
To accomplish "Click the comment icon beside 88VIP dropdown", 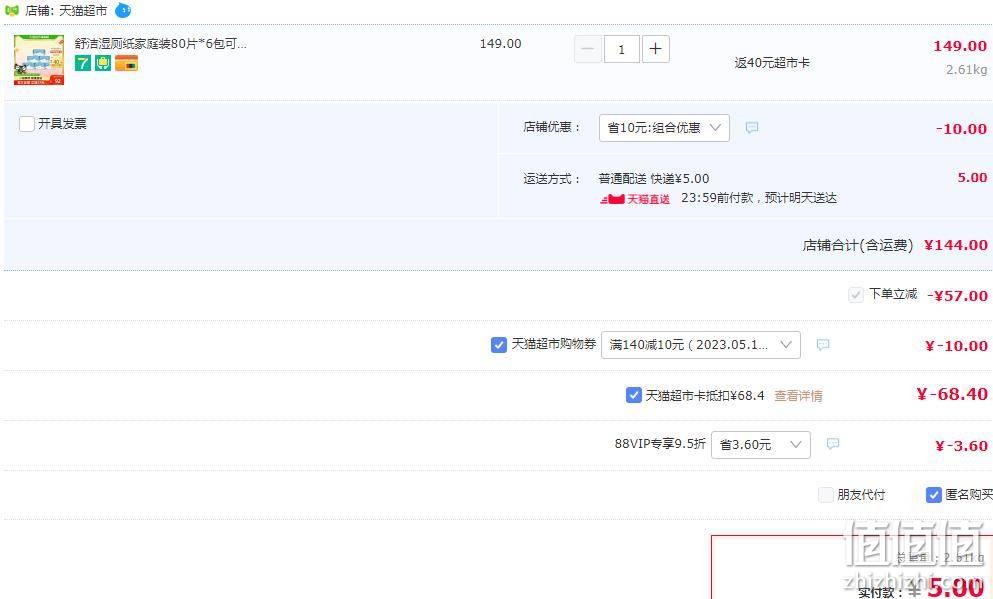I will pyautogui.click(x=833, y=444).
